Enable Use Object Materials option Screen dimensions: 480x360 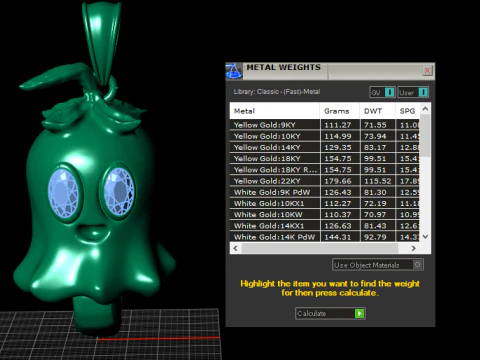click(x=378, y=265)
